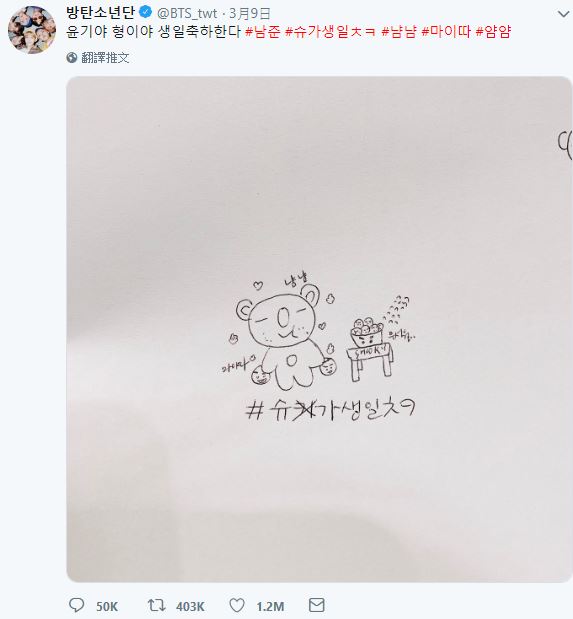Click the 翻譯推文 translate tweet link
Viewport: 573px width, 619px height.
105,58
